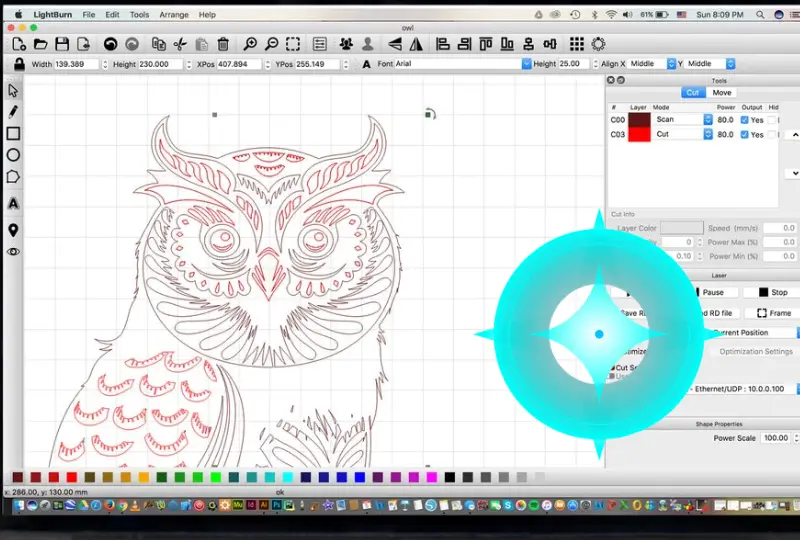Toggle Output checkbox for layer C00
The width and height of the screenshot is (800, 540).
(x=744, y=120)
